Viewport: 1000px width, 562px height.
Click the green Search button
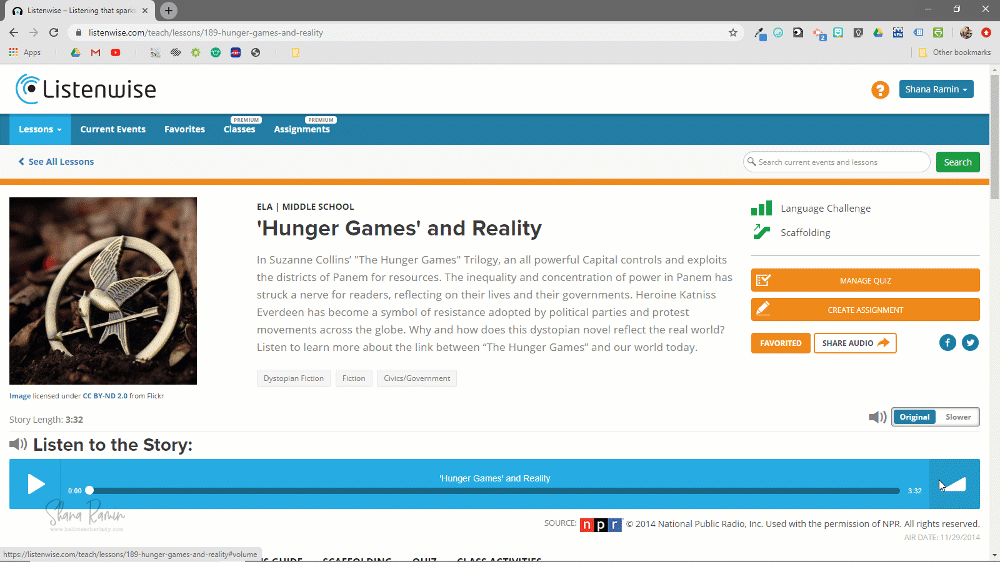tap(957, 162)
